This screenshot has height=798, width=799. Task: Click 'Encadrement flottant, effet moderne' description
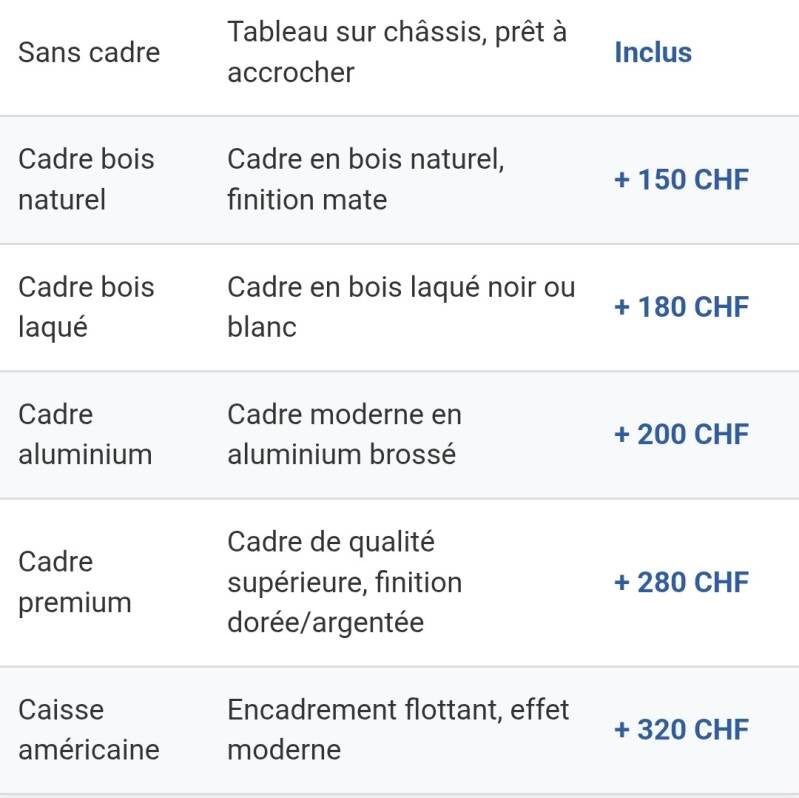tap(397, 729)
